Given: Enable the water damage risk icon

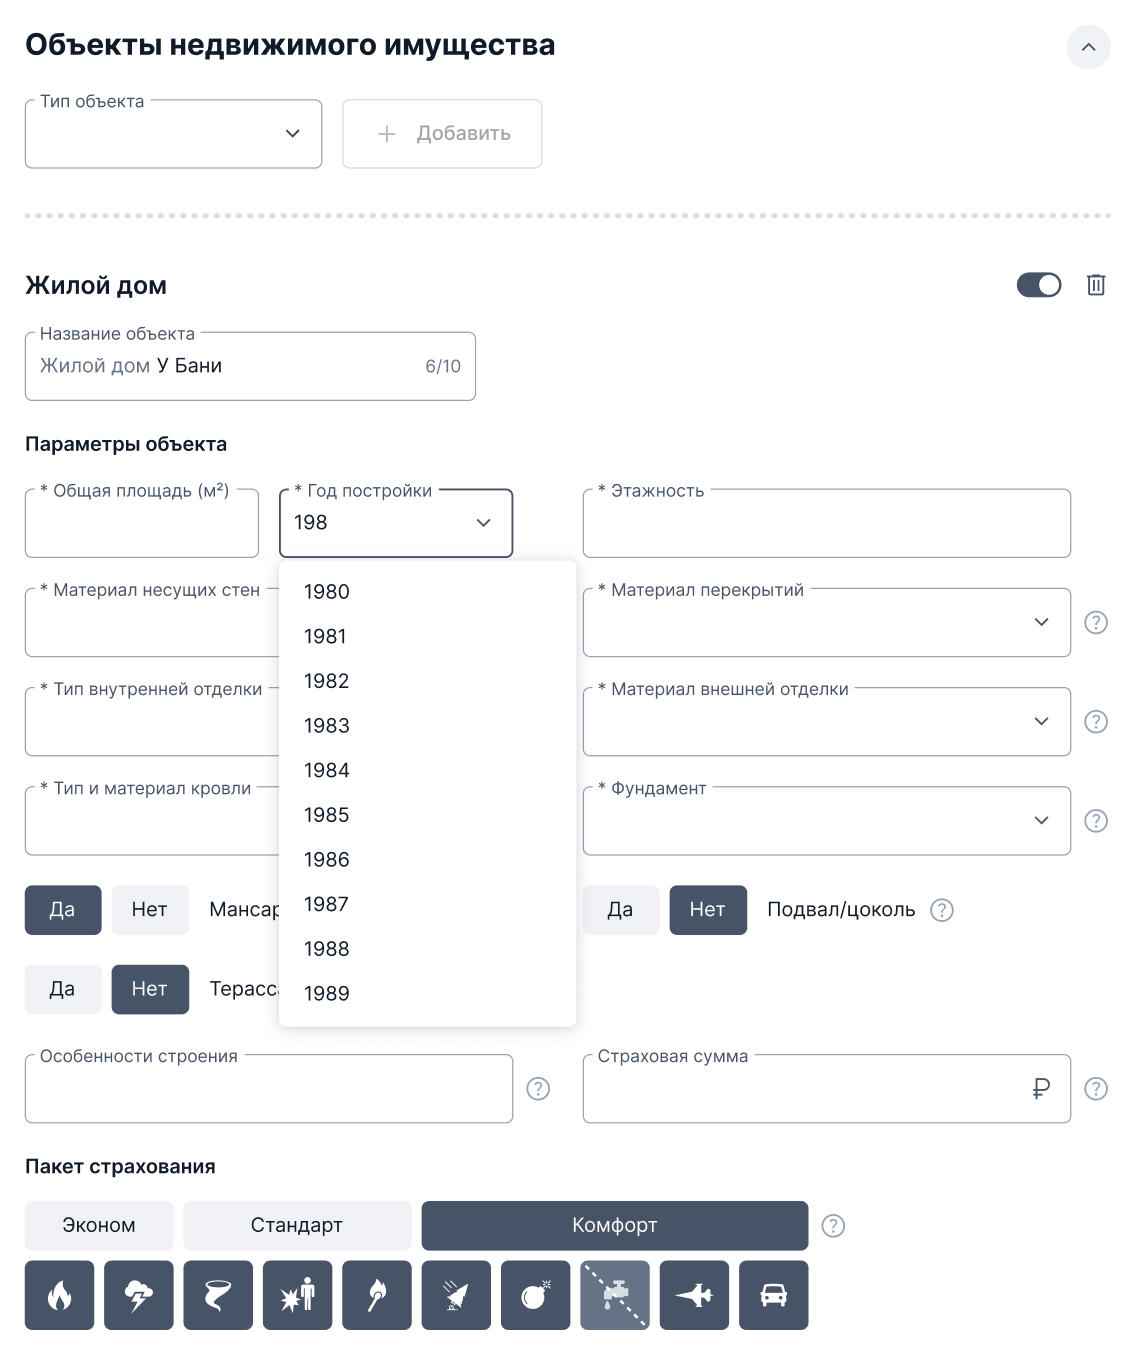Looking at the screenshot, I should click(614, 1295).
